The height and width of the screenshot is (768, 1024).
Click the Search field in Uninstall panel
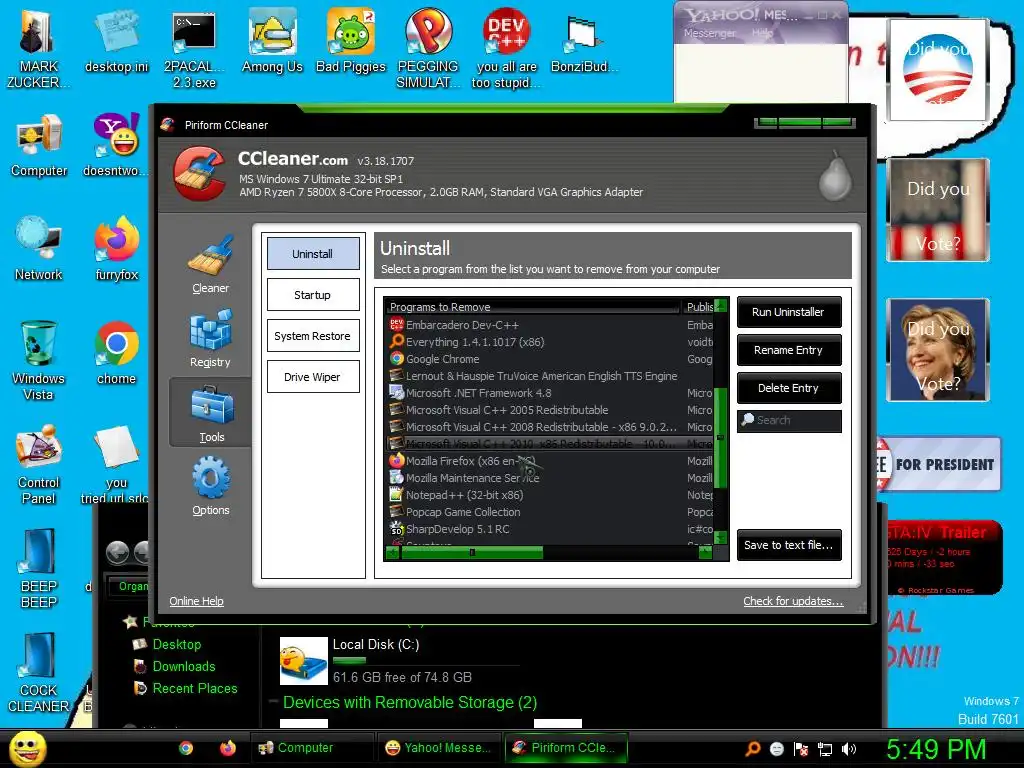789,421
